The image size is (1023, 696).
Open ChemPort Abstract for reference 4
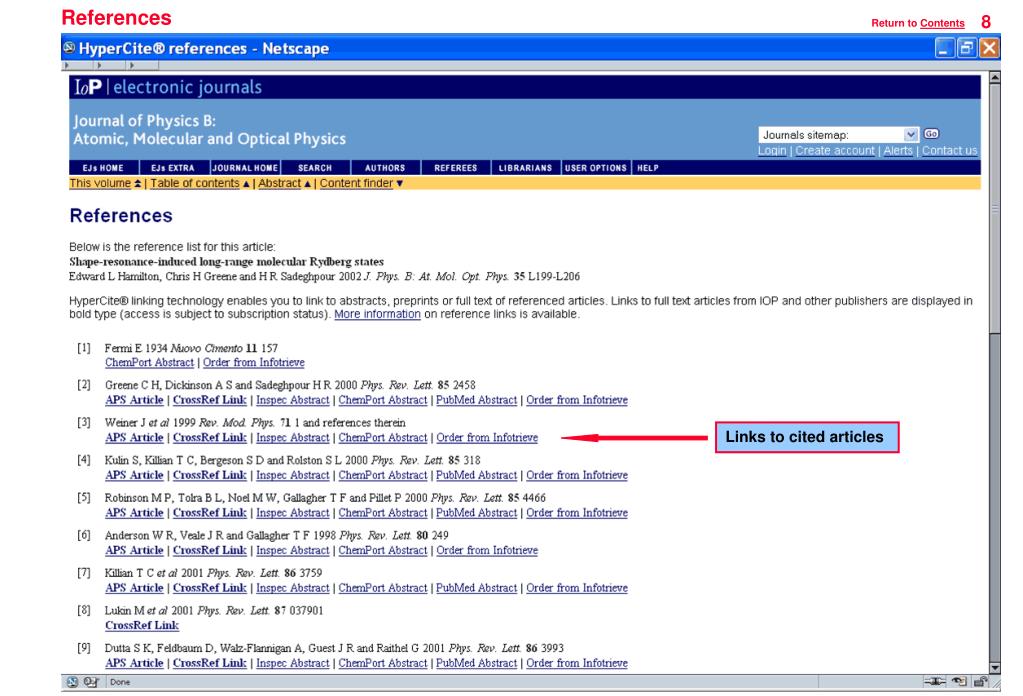click(x=382, y=476)
